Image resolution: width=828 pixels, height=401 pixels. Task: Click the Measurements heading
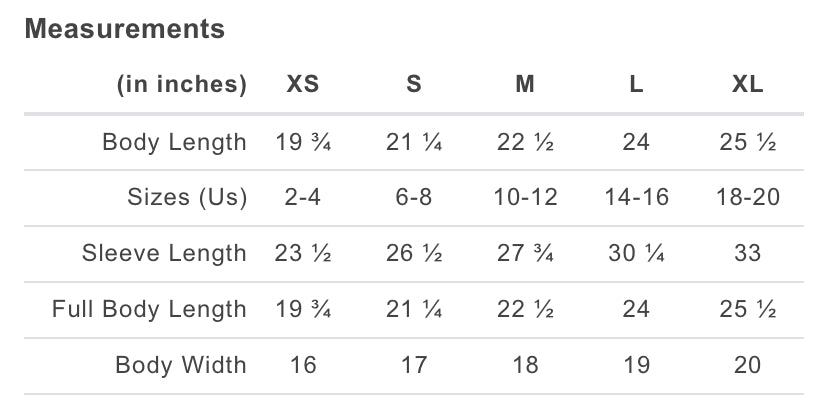click(125, 29)
